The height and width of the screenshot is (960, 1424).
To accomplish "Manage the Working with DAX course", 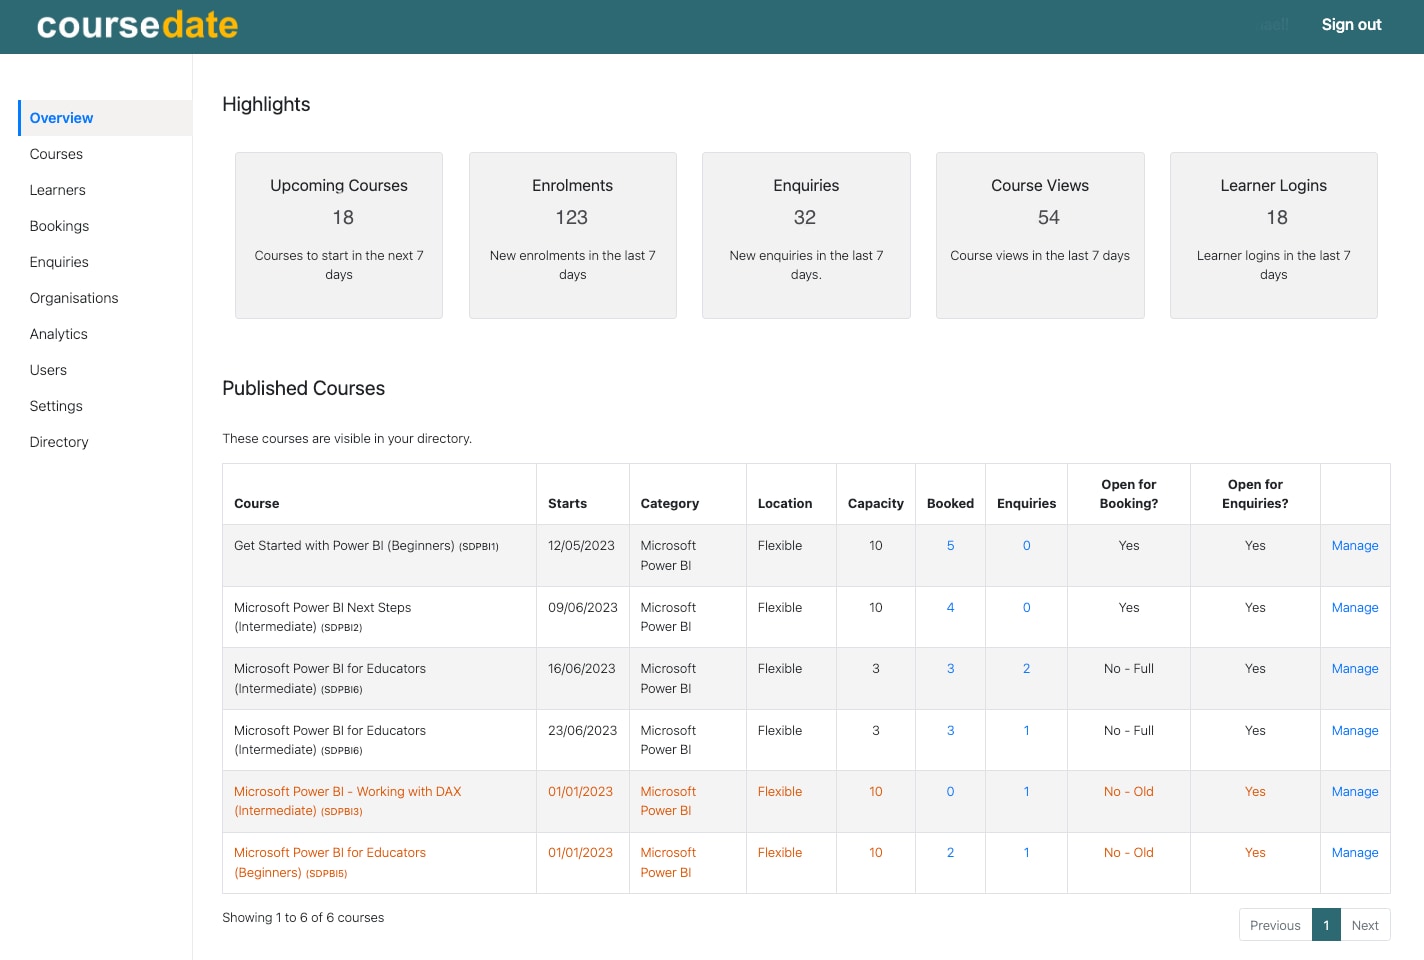I will coord(1354,792).
